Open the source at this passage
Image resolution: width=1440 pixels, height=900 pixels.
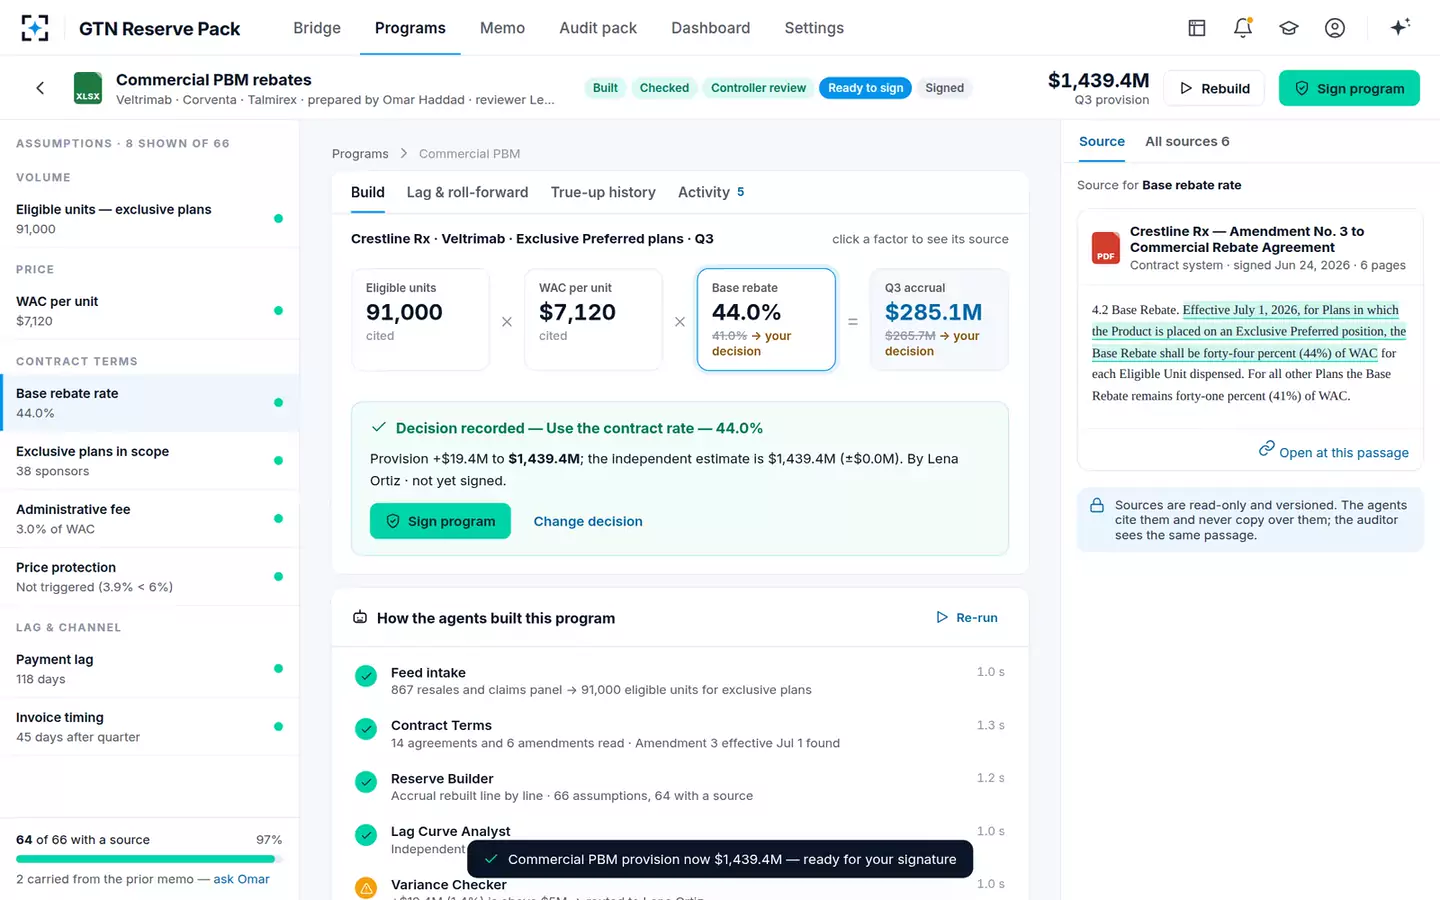pos(1334,452)
